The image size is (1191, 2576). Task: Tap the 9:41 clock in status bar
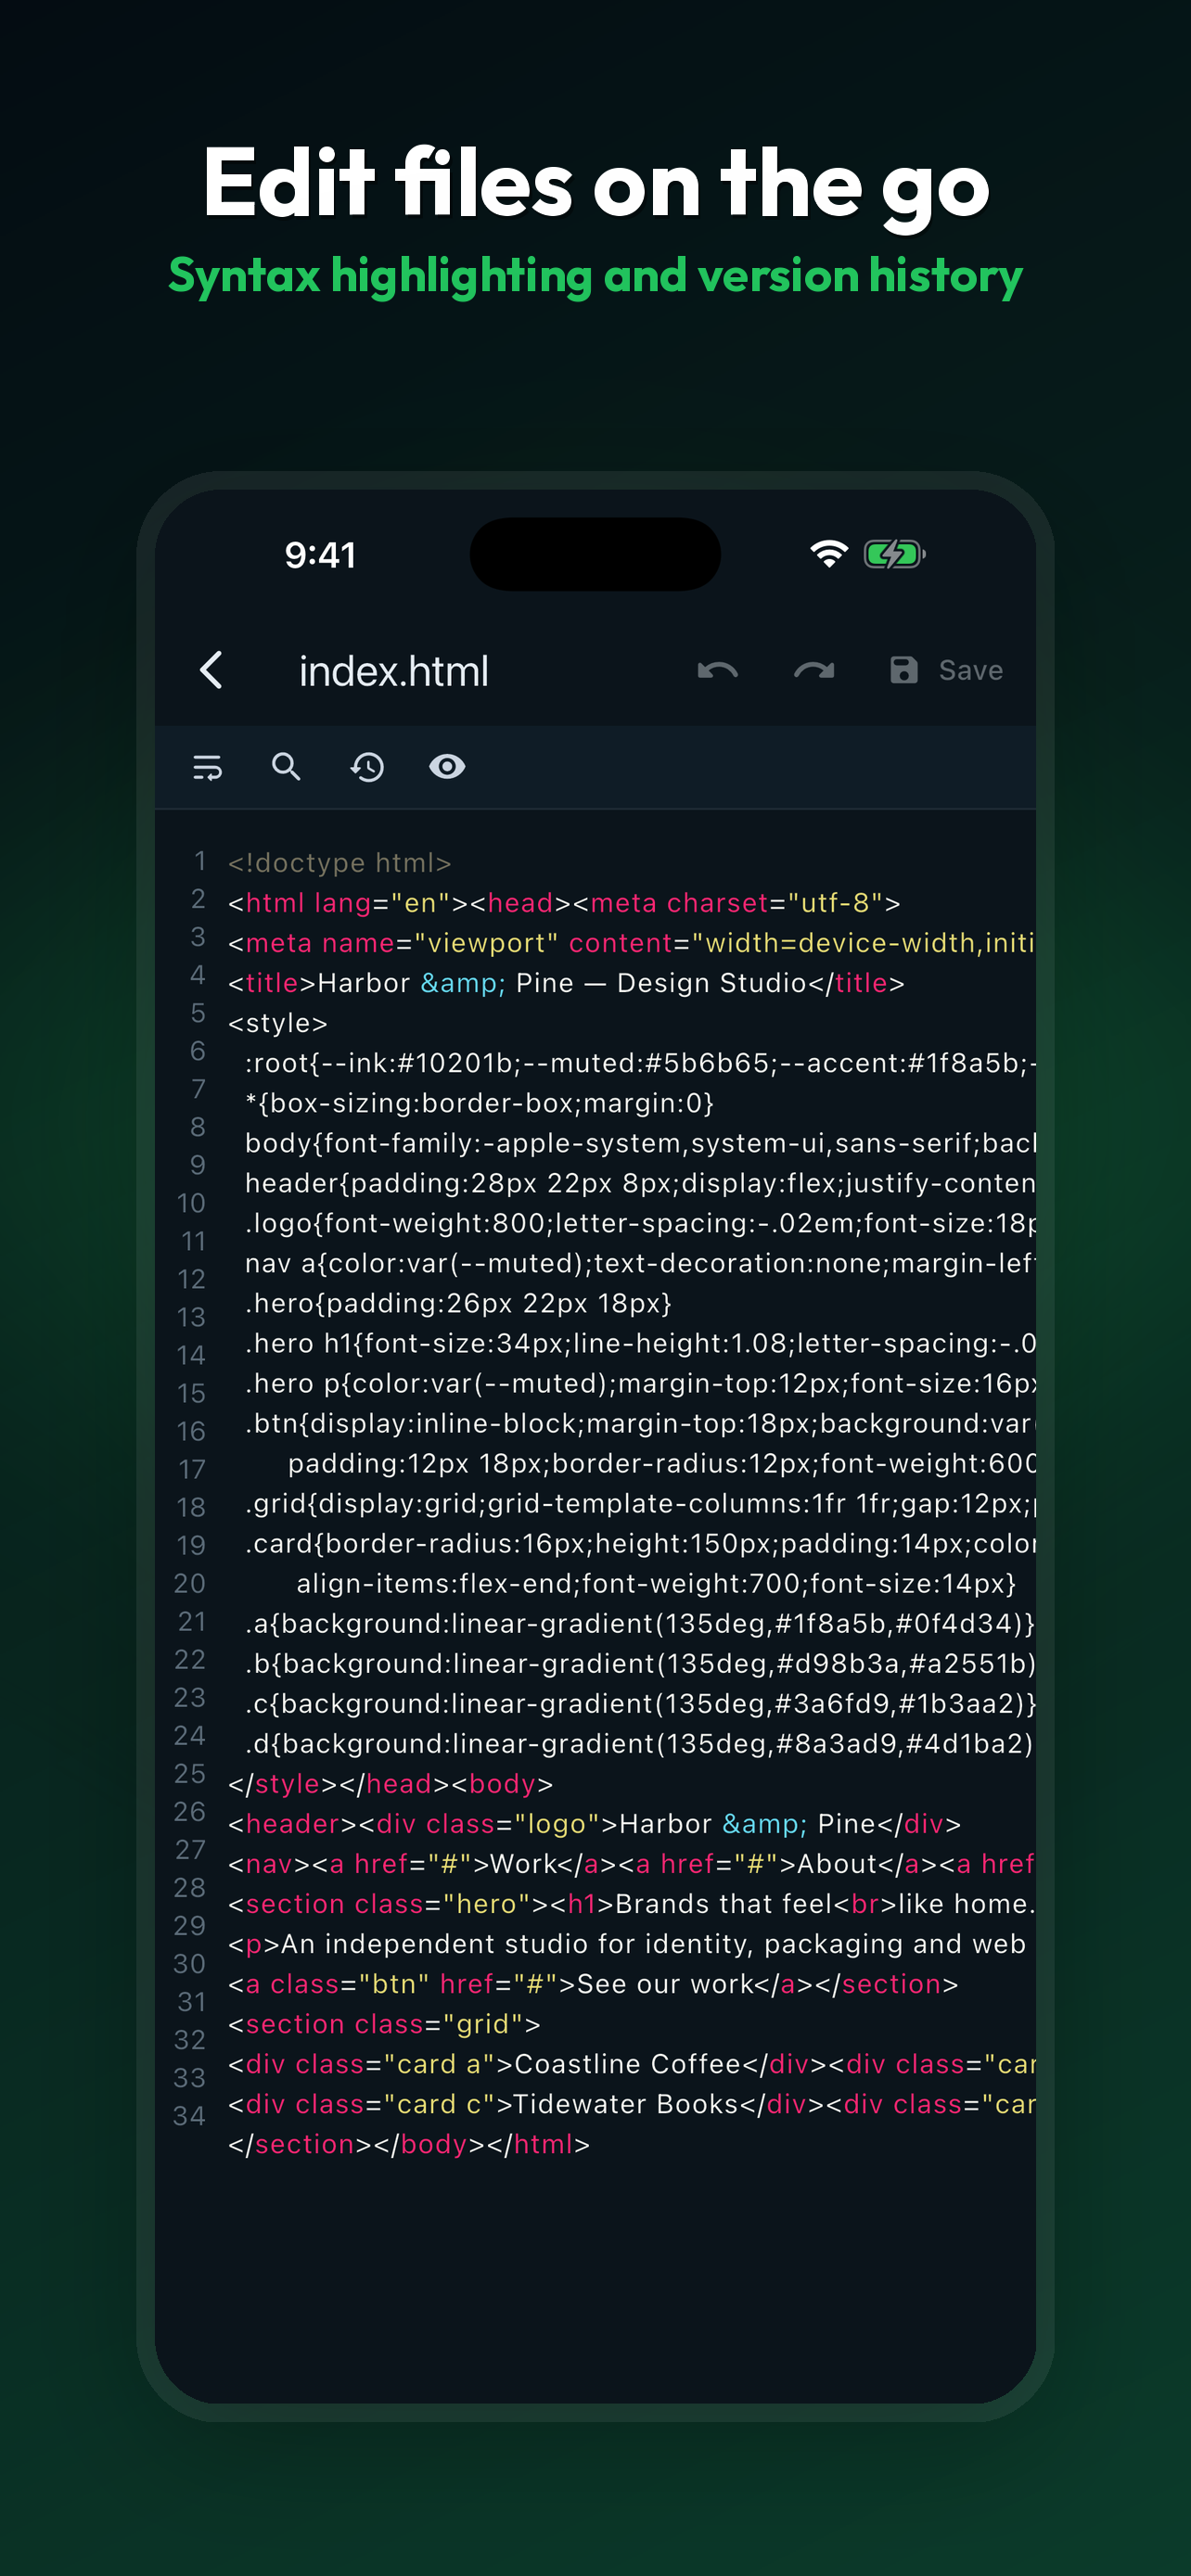pos(320,555)
